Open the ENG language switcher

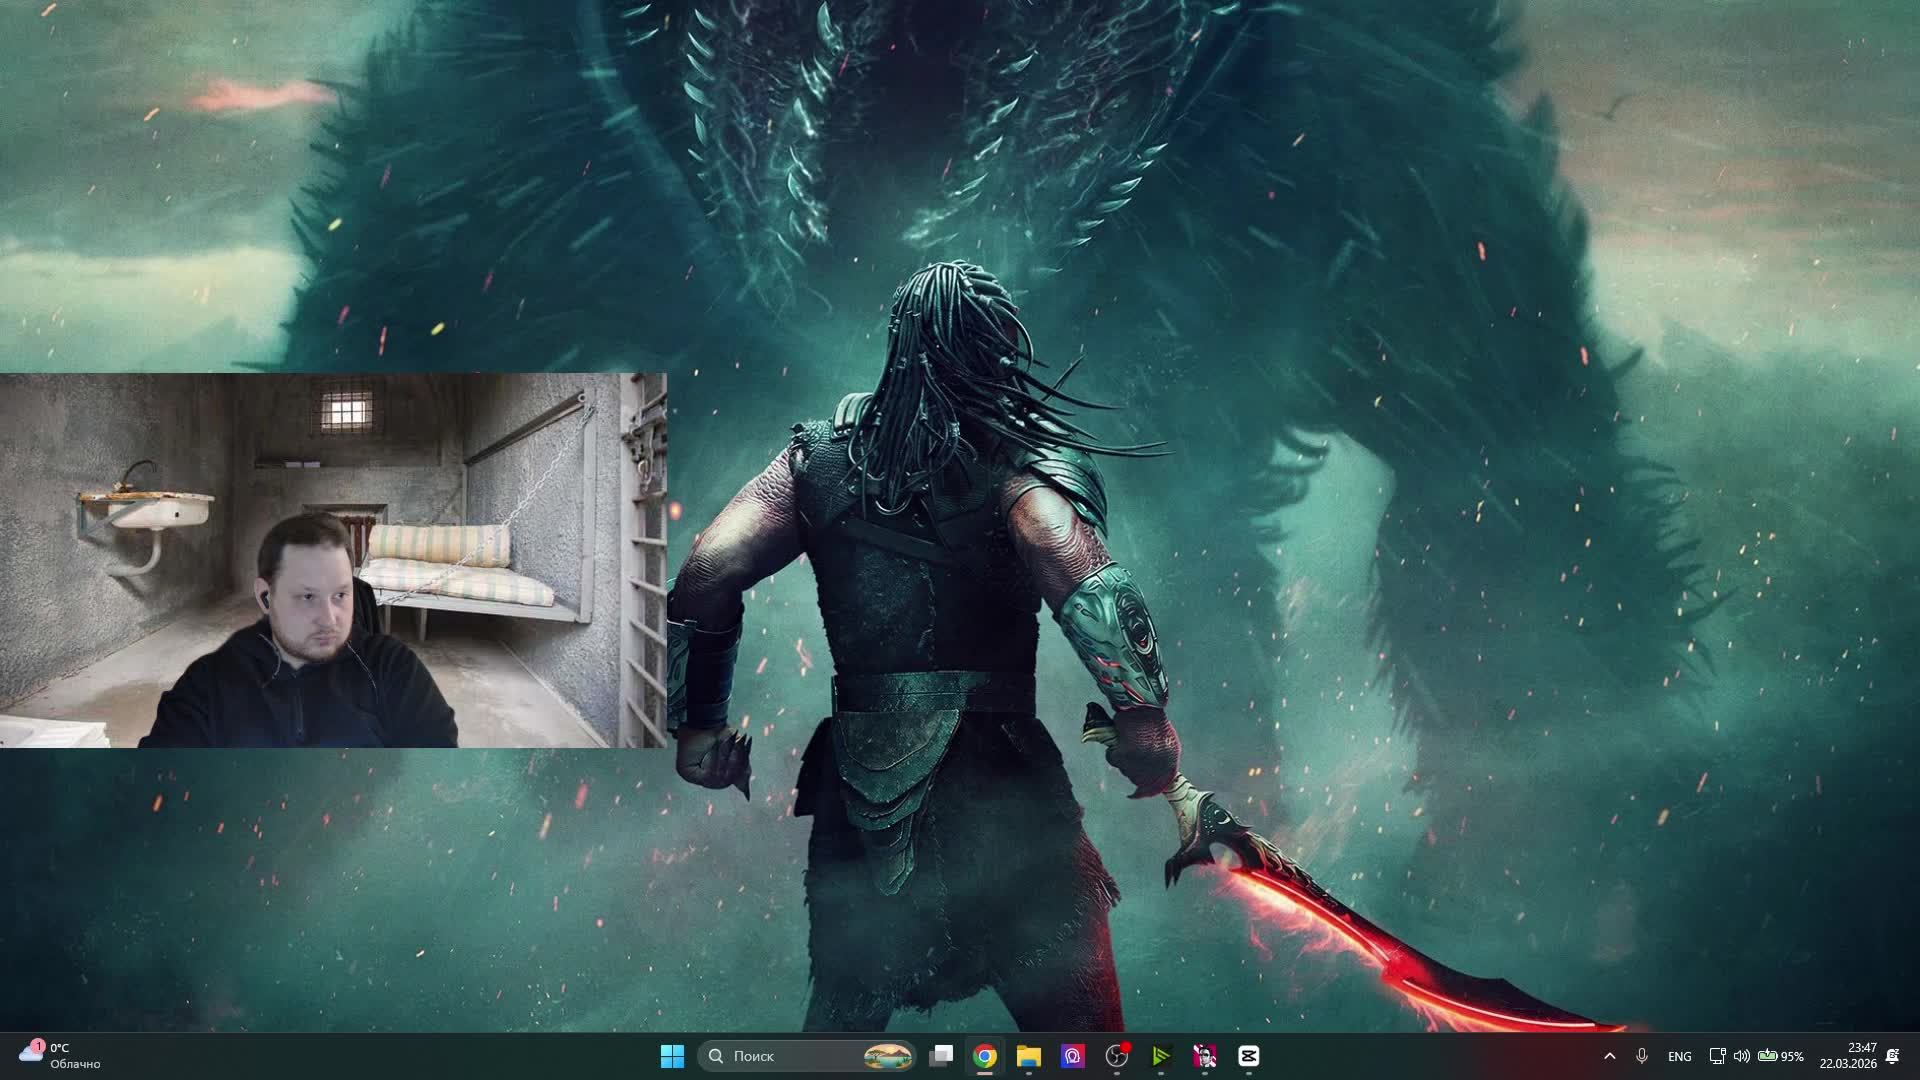[x=1680, y=1057]
